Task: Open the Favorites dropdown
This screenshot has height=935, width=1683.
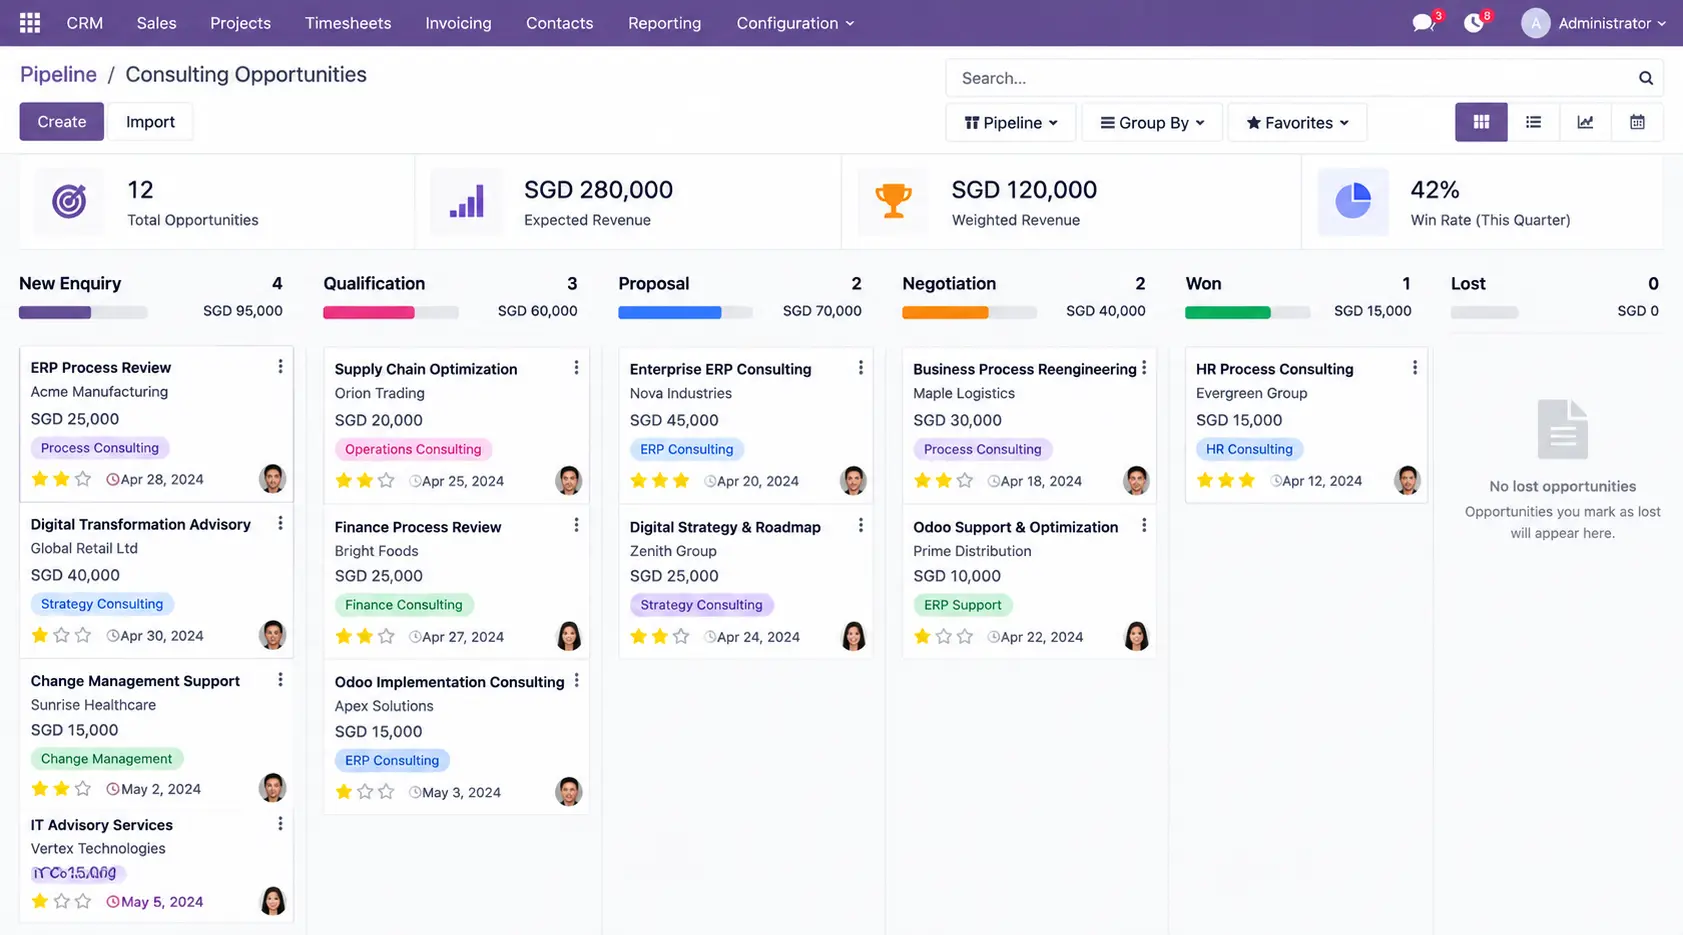Action: 1297,122
